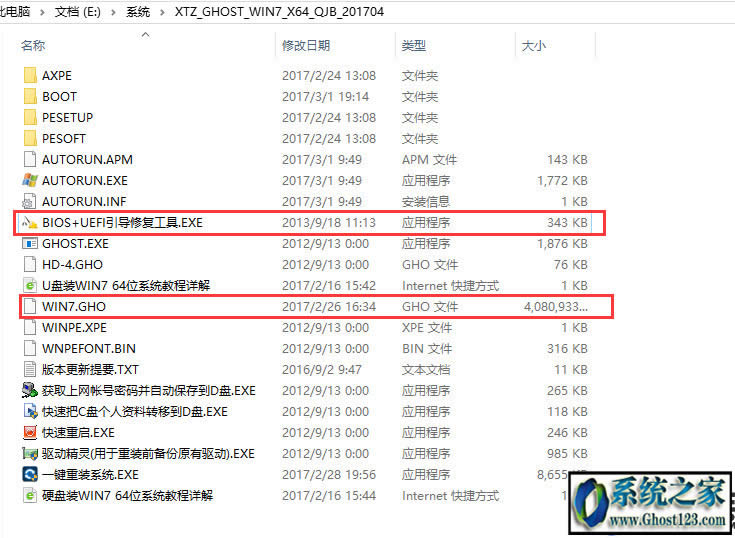Select the WNPEFONT.BIN file row
735x538 pixels.
[88, 349]
